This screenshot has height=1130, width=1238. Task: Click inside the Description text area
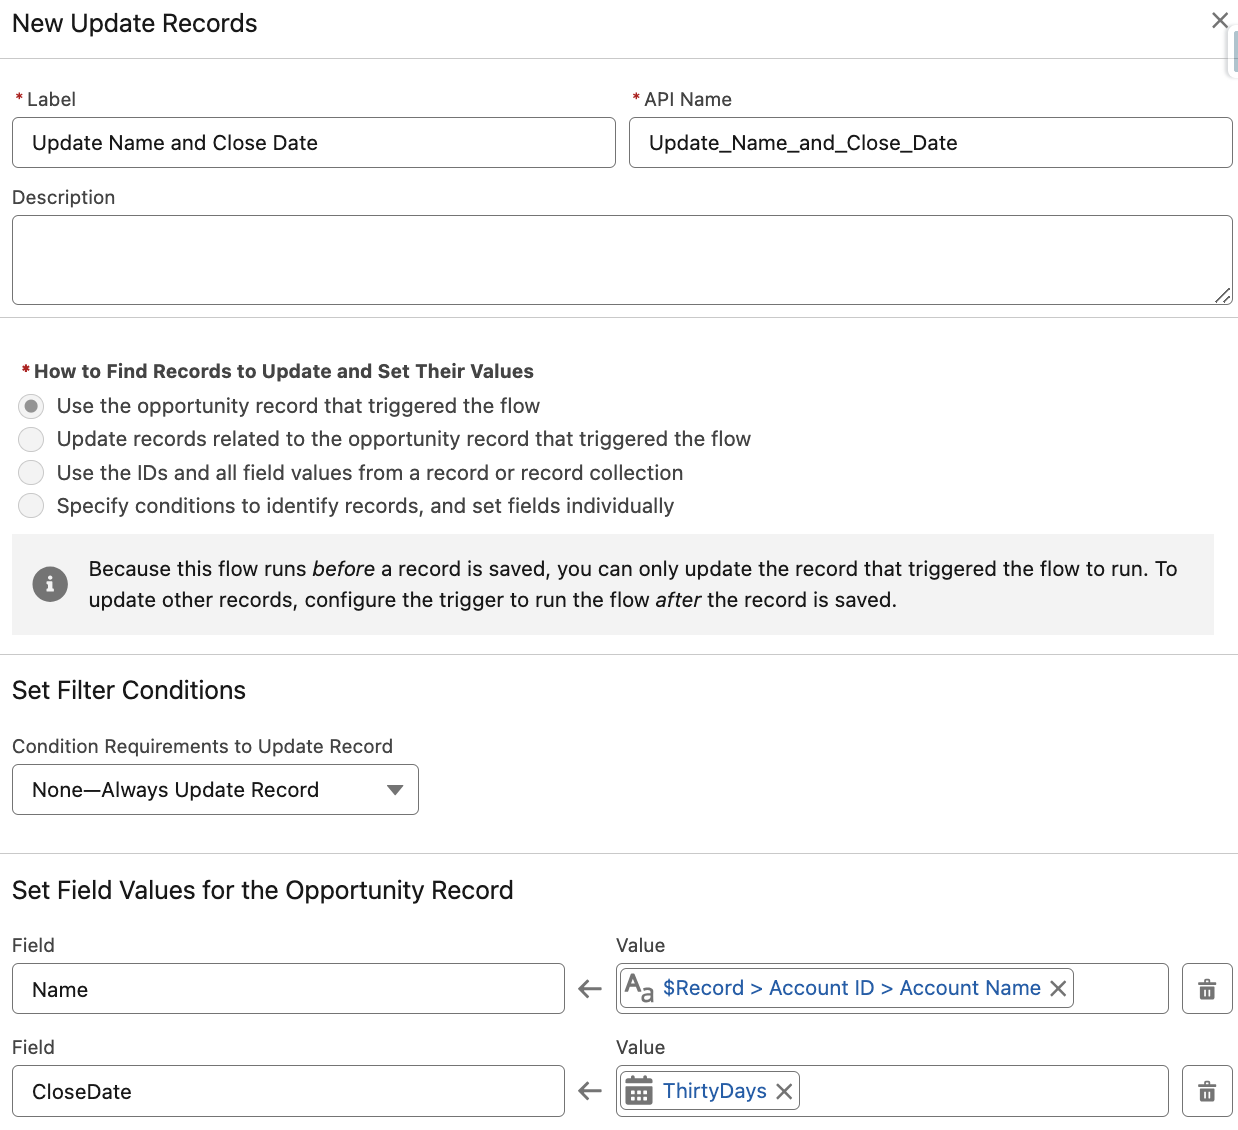coord(622,259)
